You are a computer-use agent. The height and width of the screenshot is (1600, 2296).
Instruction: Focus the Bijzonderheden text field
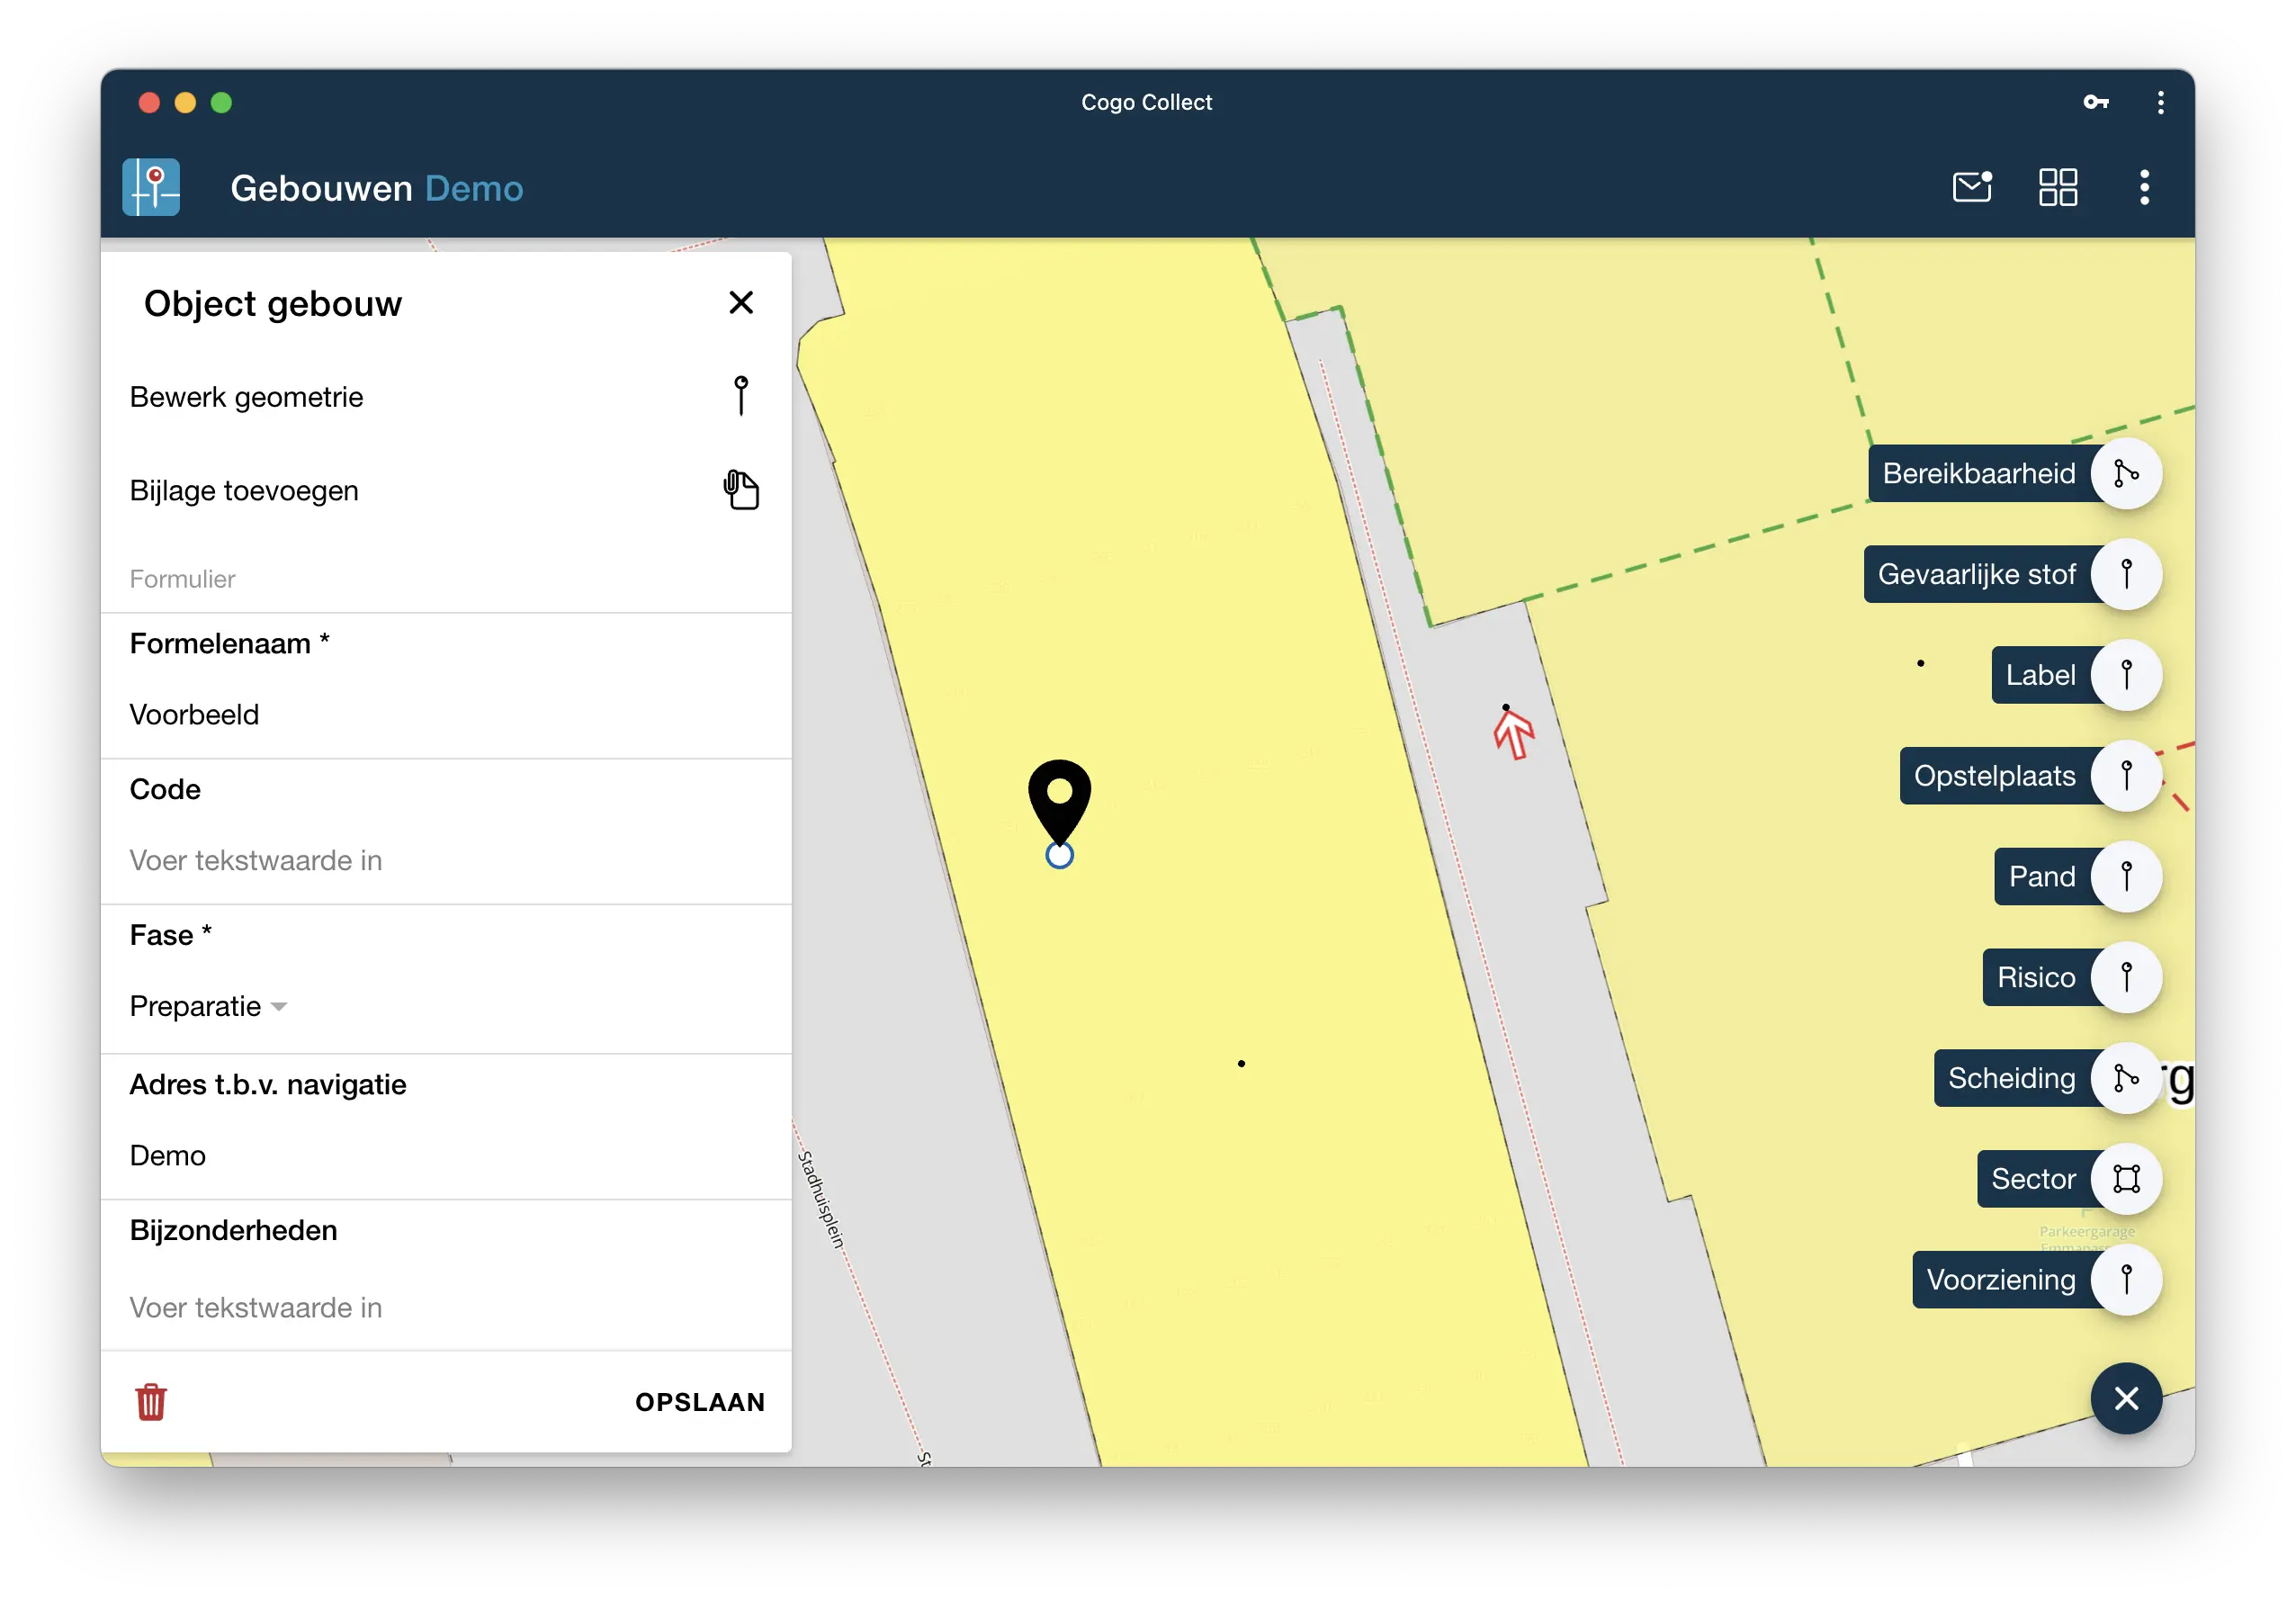(446, 1308)
